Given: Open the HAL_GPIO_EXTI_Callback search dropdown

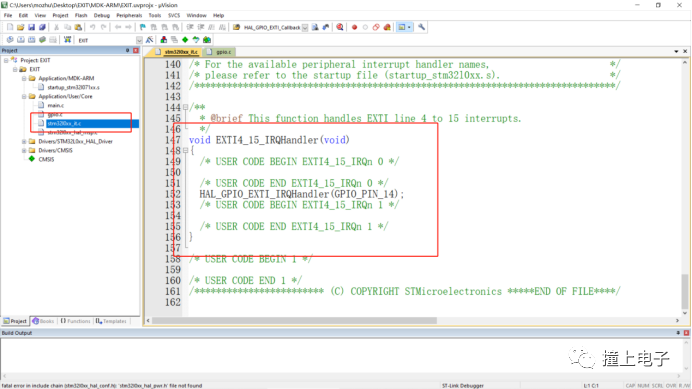Looking at the screenshot, I should 305,27.
